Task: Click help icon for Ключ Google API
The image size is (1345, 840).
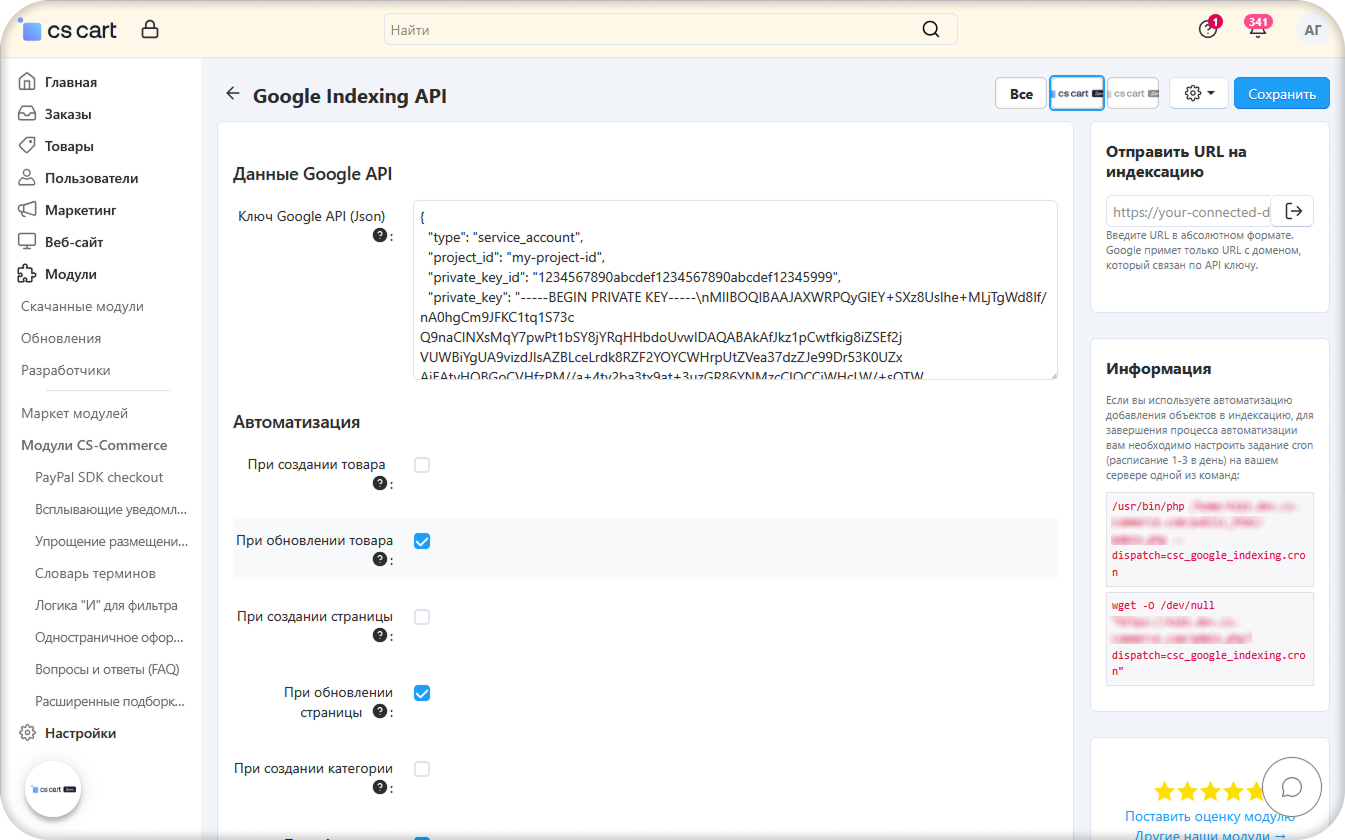Action: (x=380, y=236)
